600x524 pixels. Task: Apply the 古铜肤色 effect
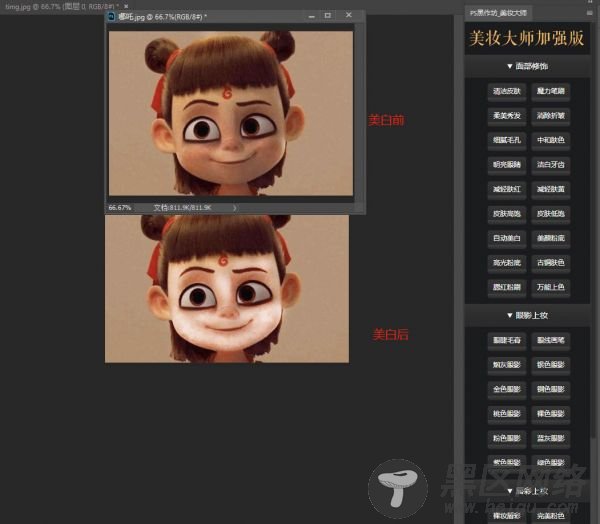[x=551, y=263]
